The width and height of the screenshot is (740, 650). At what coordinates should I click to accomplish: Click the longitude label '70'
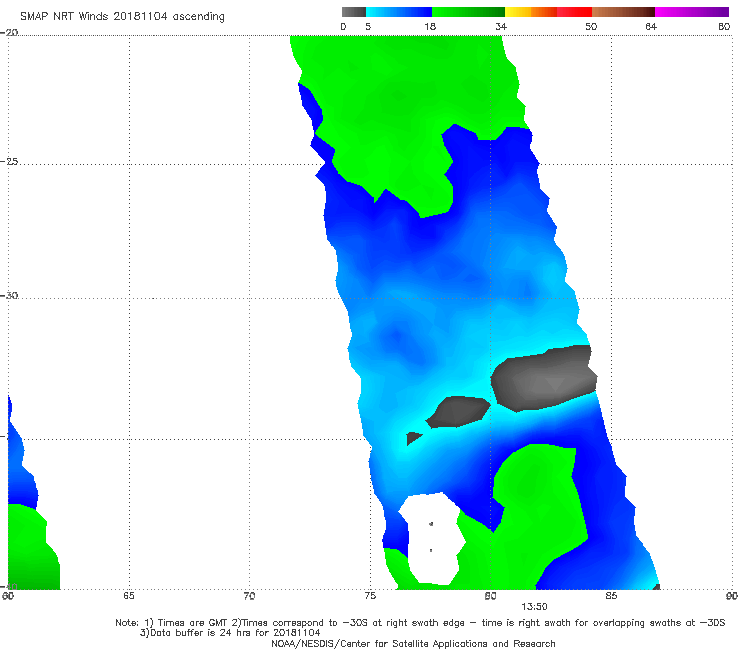coord(249,596)
